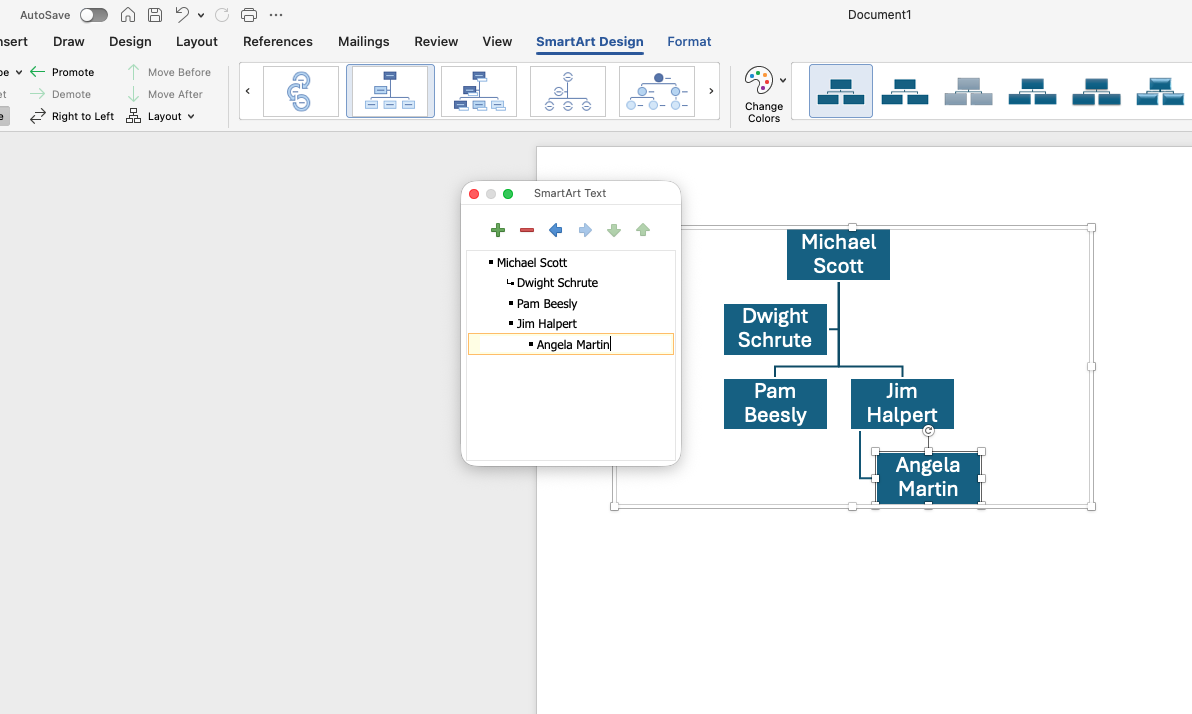Image resolution: width=1192 pixels, height=714 pixels.
Task: Select the Half Circle Organization Chart layout
Action: tap(568, 91)
